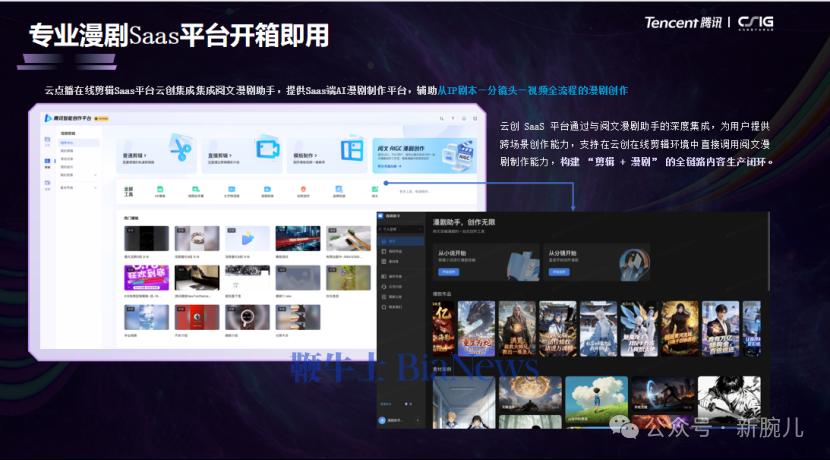Click the dark window vertical scrollbar
The height and width of the screenshot is (460, 830).
[768, 251]
